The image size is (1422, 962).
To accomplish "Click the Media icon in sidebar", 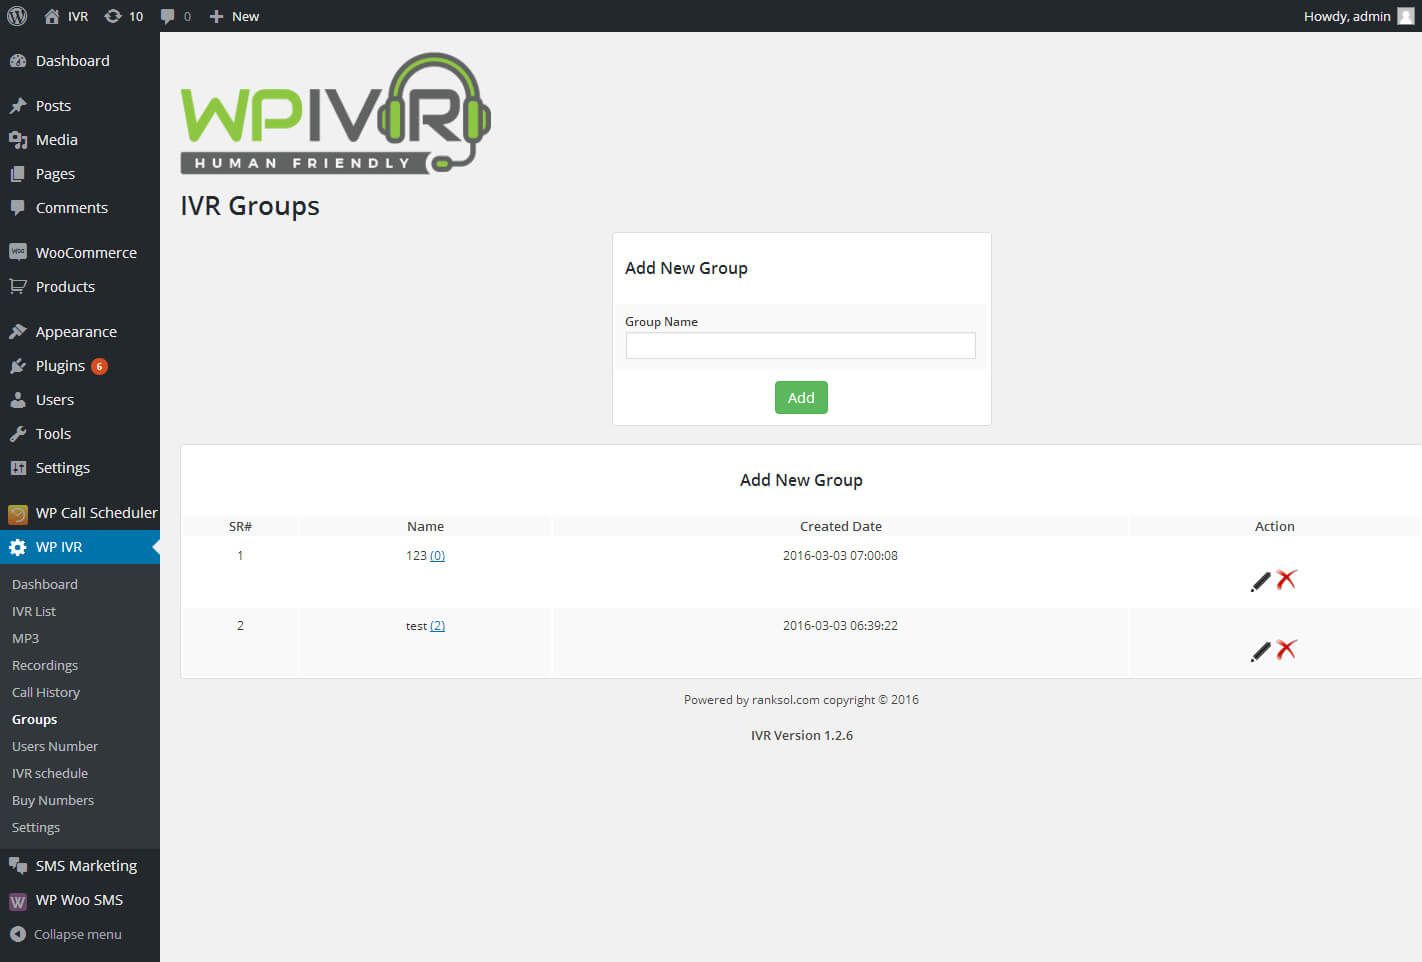I will coord(18,140).
